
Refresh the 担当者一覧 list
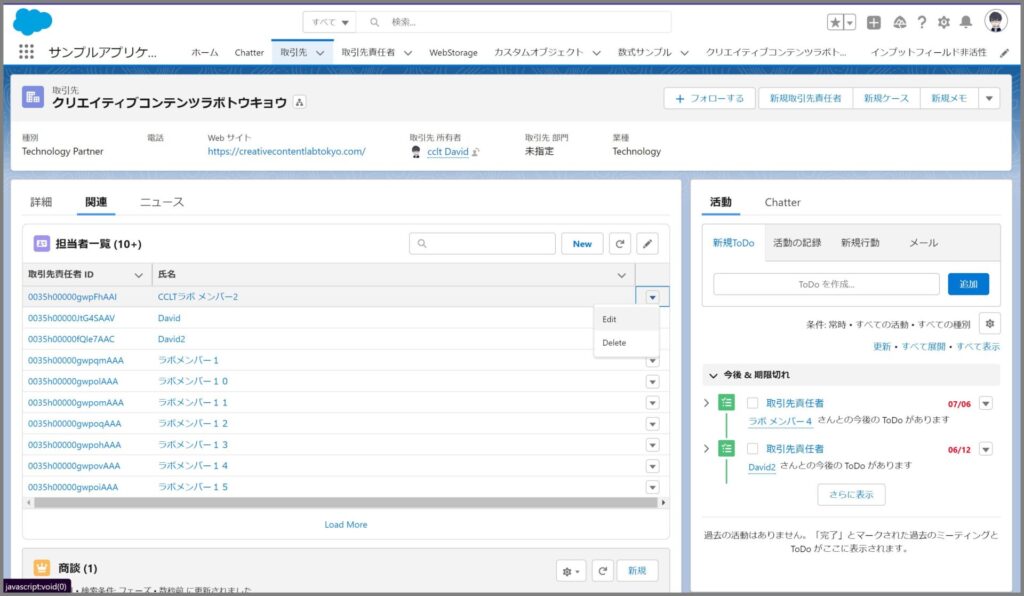click(620, 243)
